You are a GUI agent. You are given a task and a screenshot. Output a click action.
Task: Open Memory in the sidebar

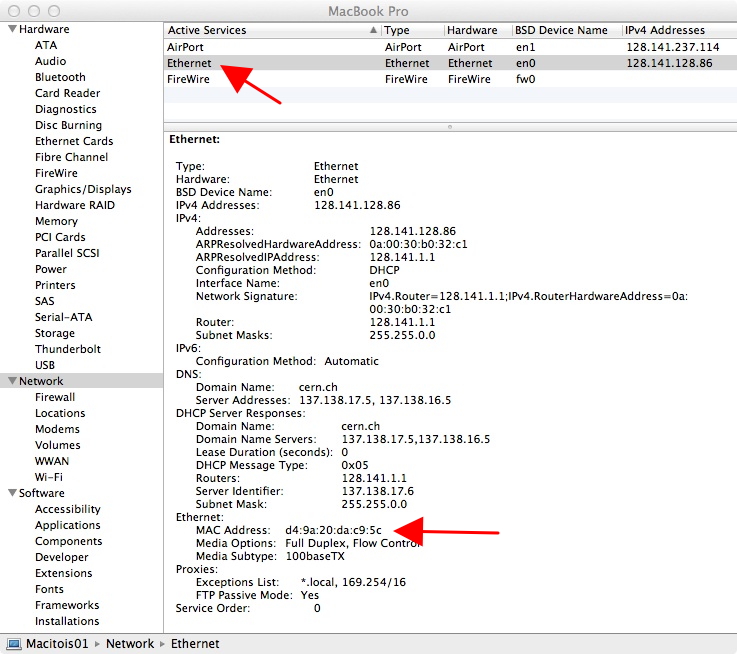pos(56,221)
